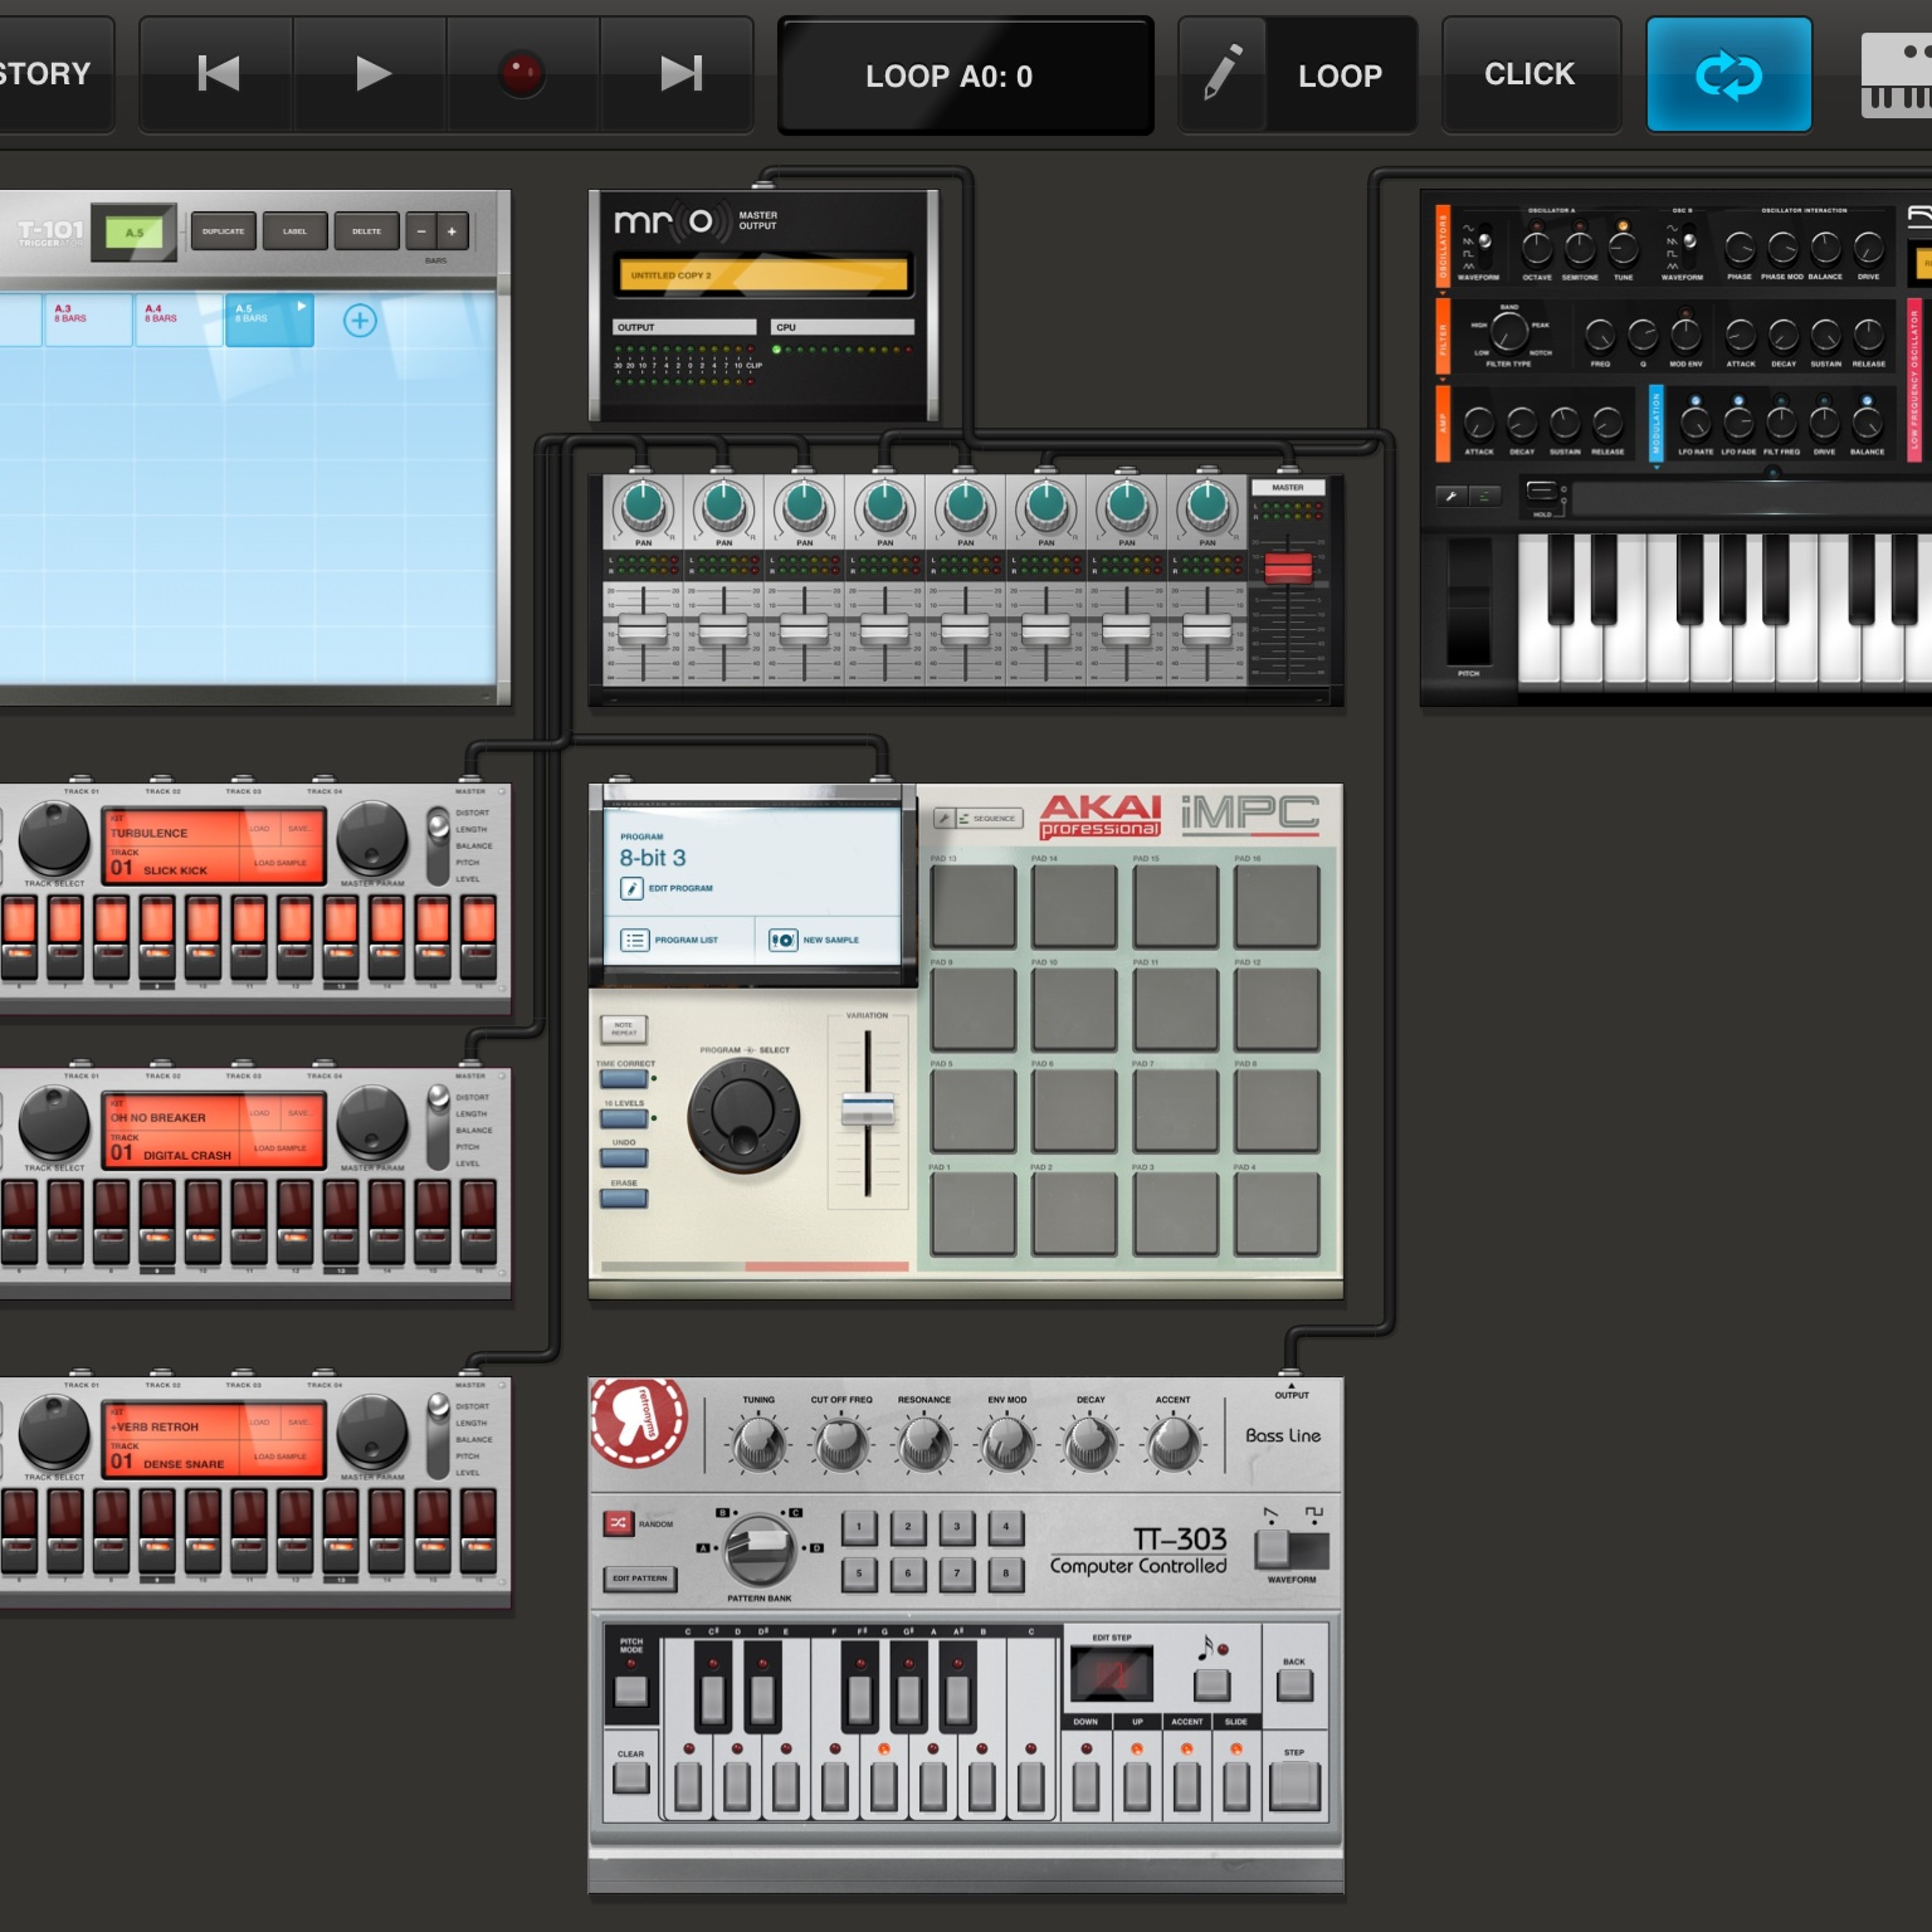Open the synth wrench settings icon
This screenshot has width=1932, height=1932.
click(x=1451, y=496)
